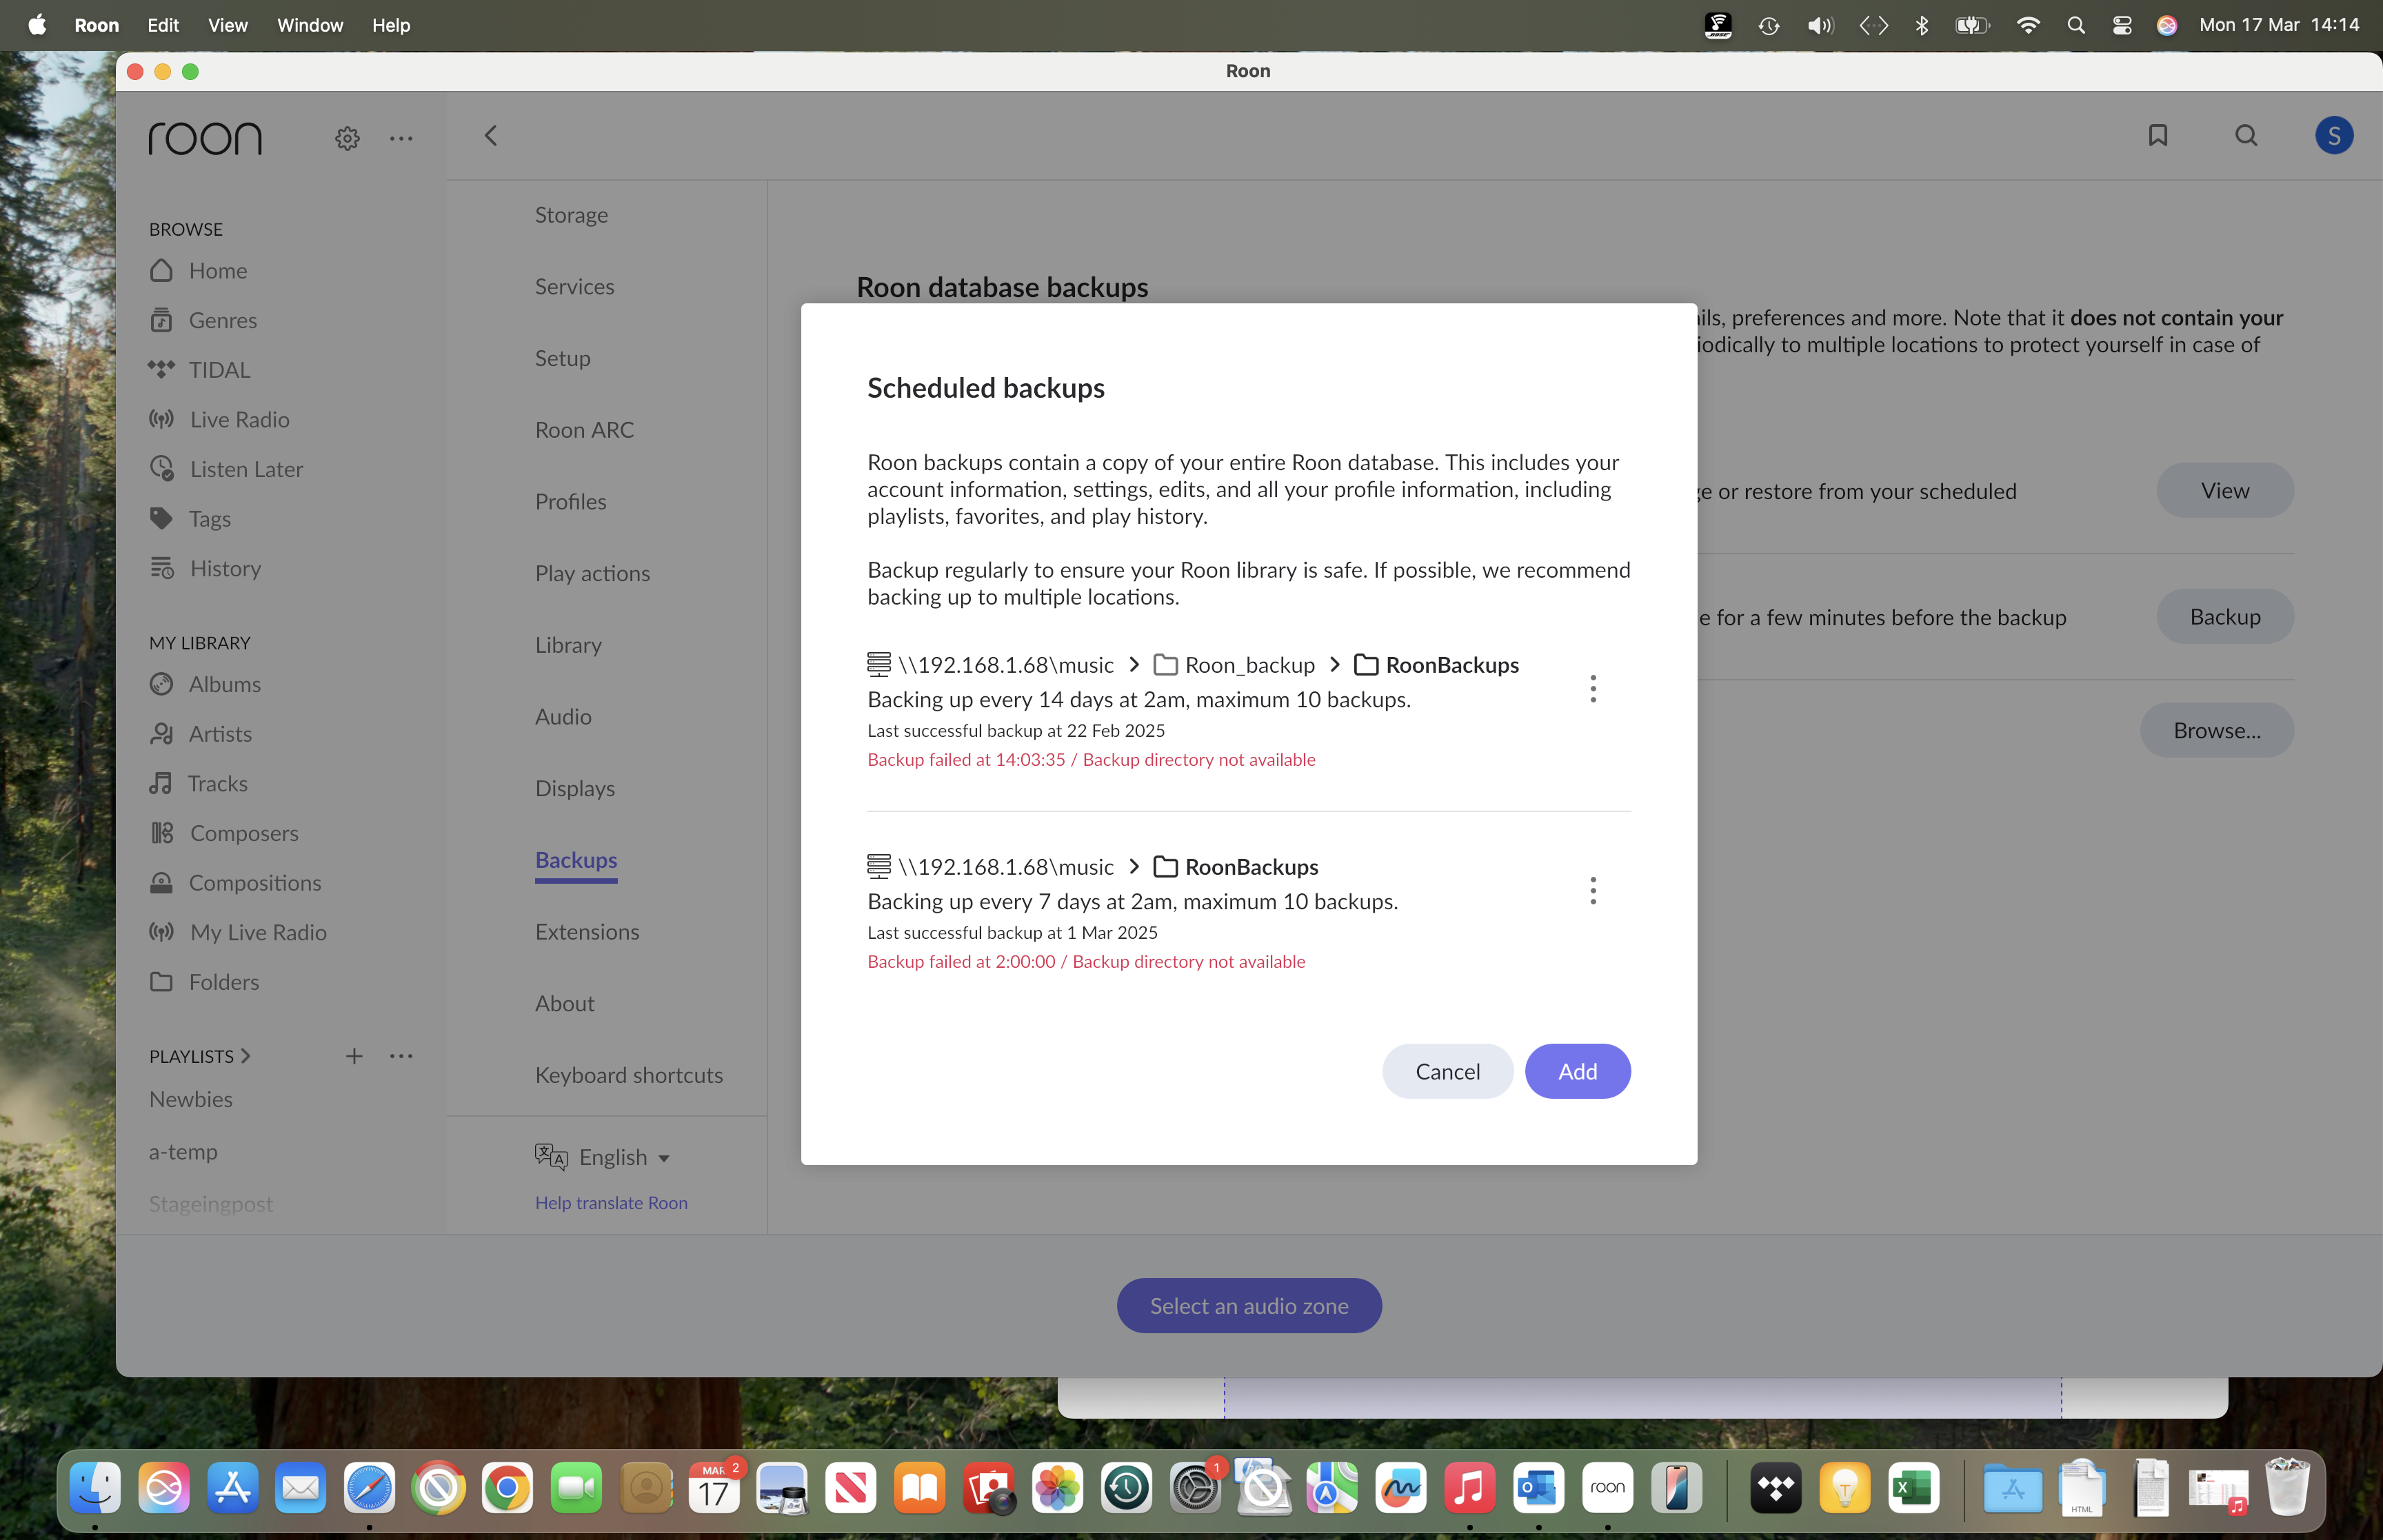Go back with the left chevron arrow

click(x=490, y=135)
